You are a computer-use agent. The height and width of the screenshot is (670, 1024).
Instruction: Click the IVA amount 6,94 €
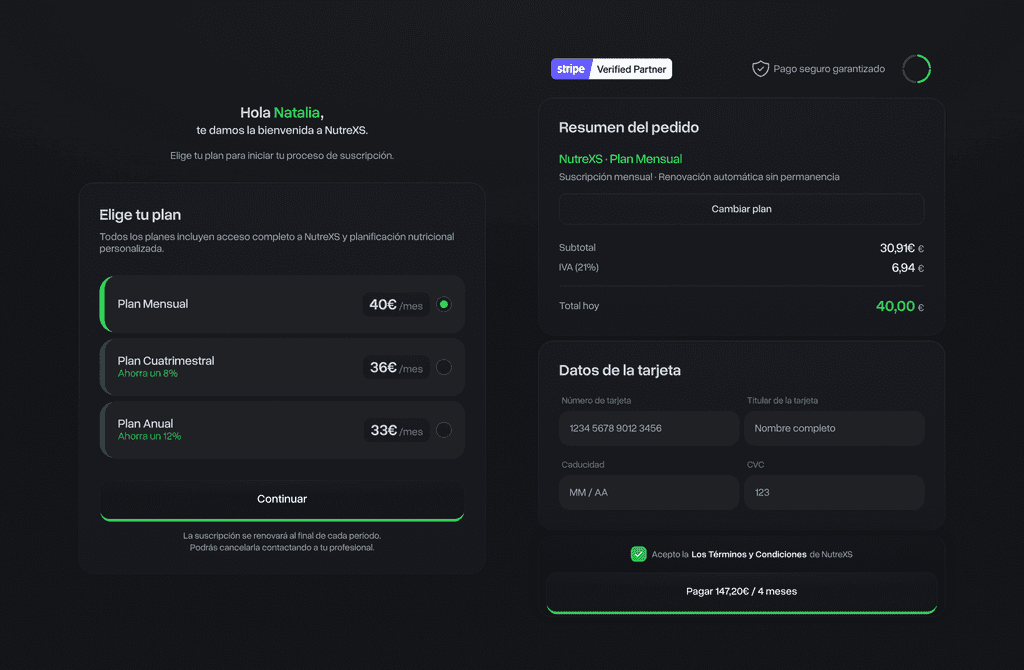(x=908, y=268)
